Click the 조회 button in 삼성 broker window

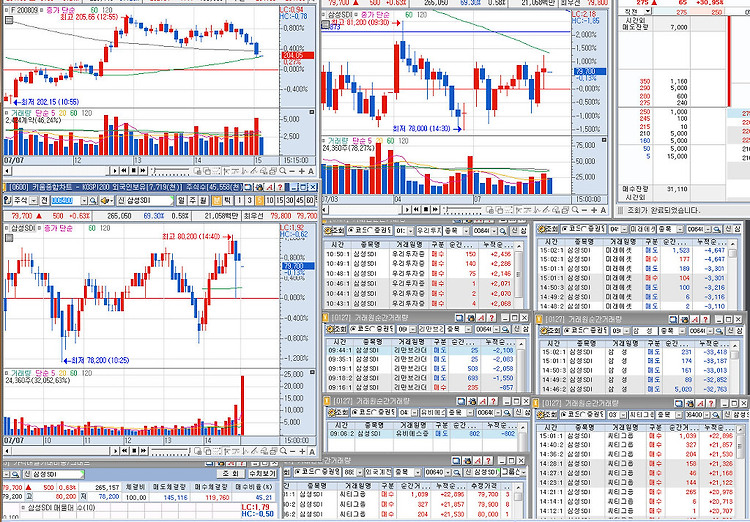pyautogui.click(x=548, y=331)
